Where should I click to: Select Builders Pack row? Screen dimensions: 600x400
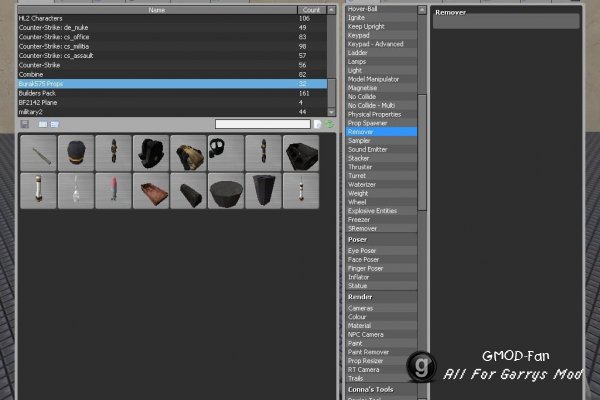[172, 93]
